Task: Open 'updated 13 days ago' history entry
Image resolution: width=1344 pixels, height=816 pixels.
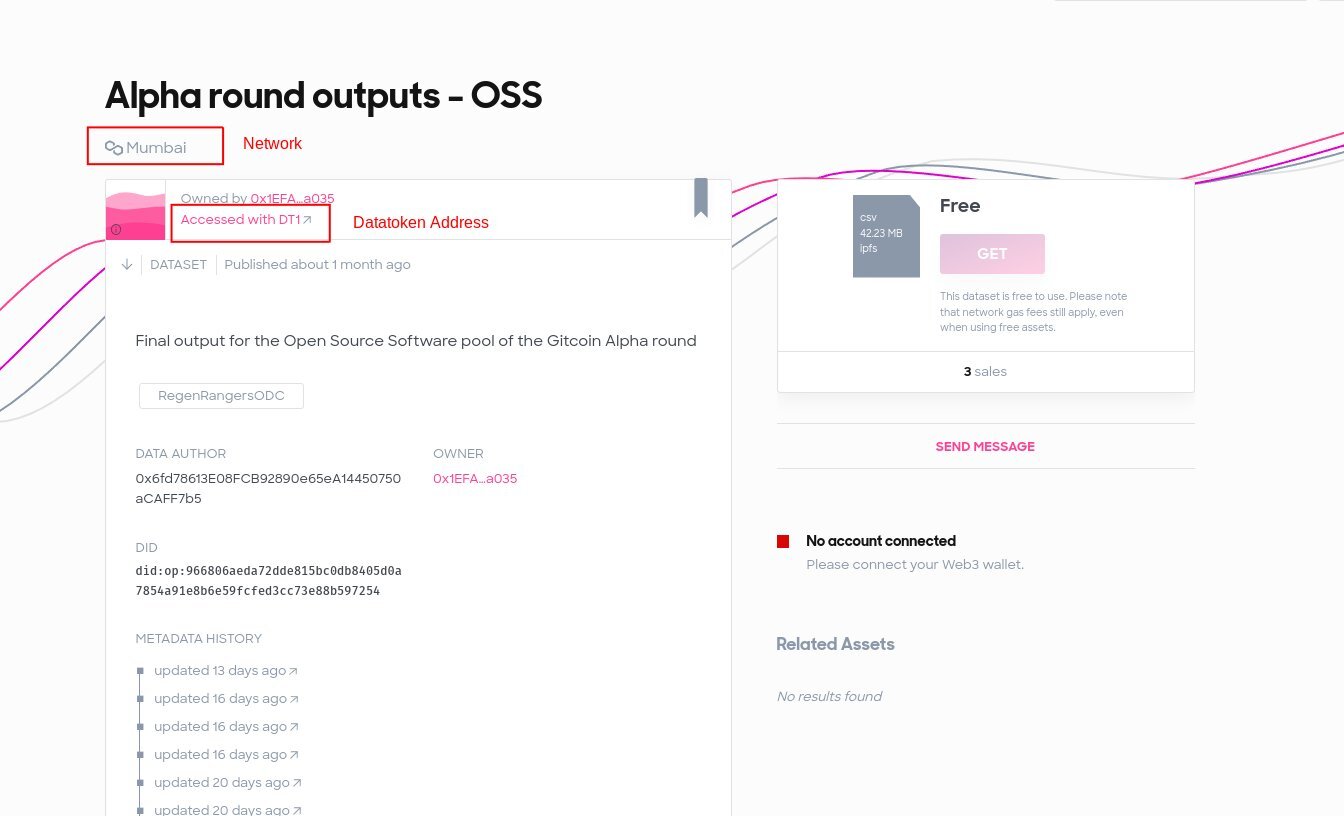Action: click(220, 671)
